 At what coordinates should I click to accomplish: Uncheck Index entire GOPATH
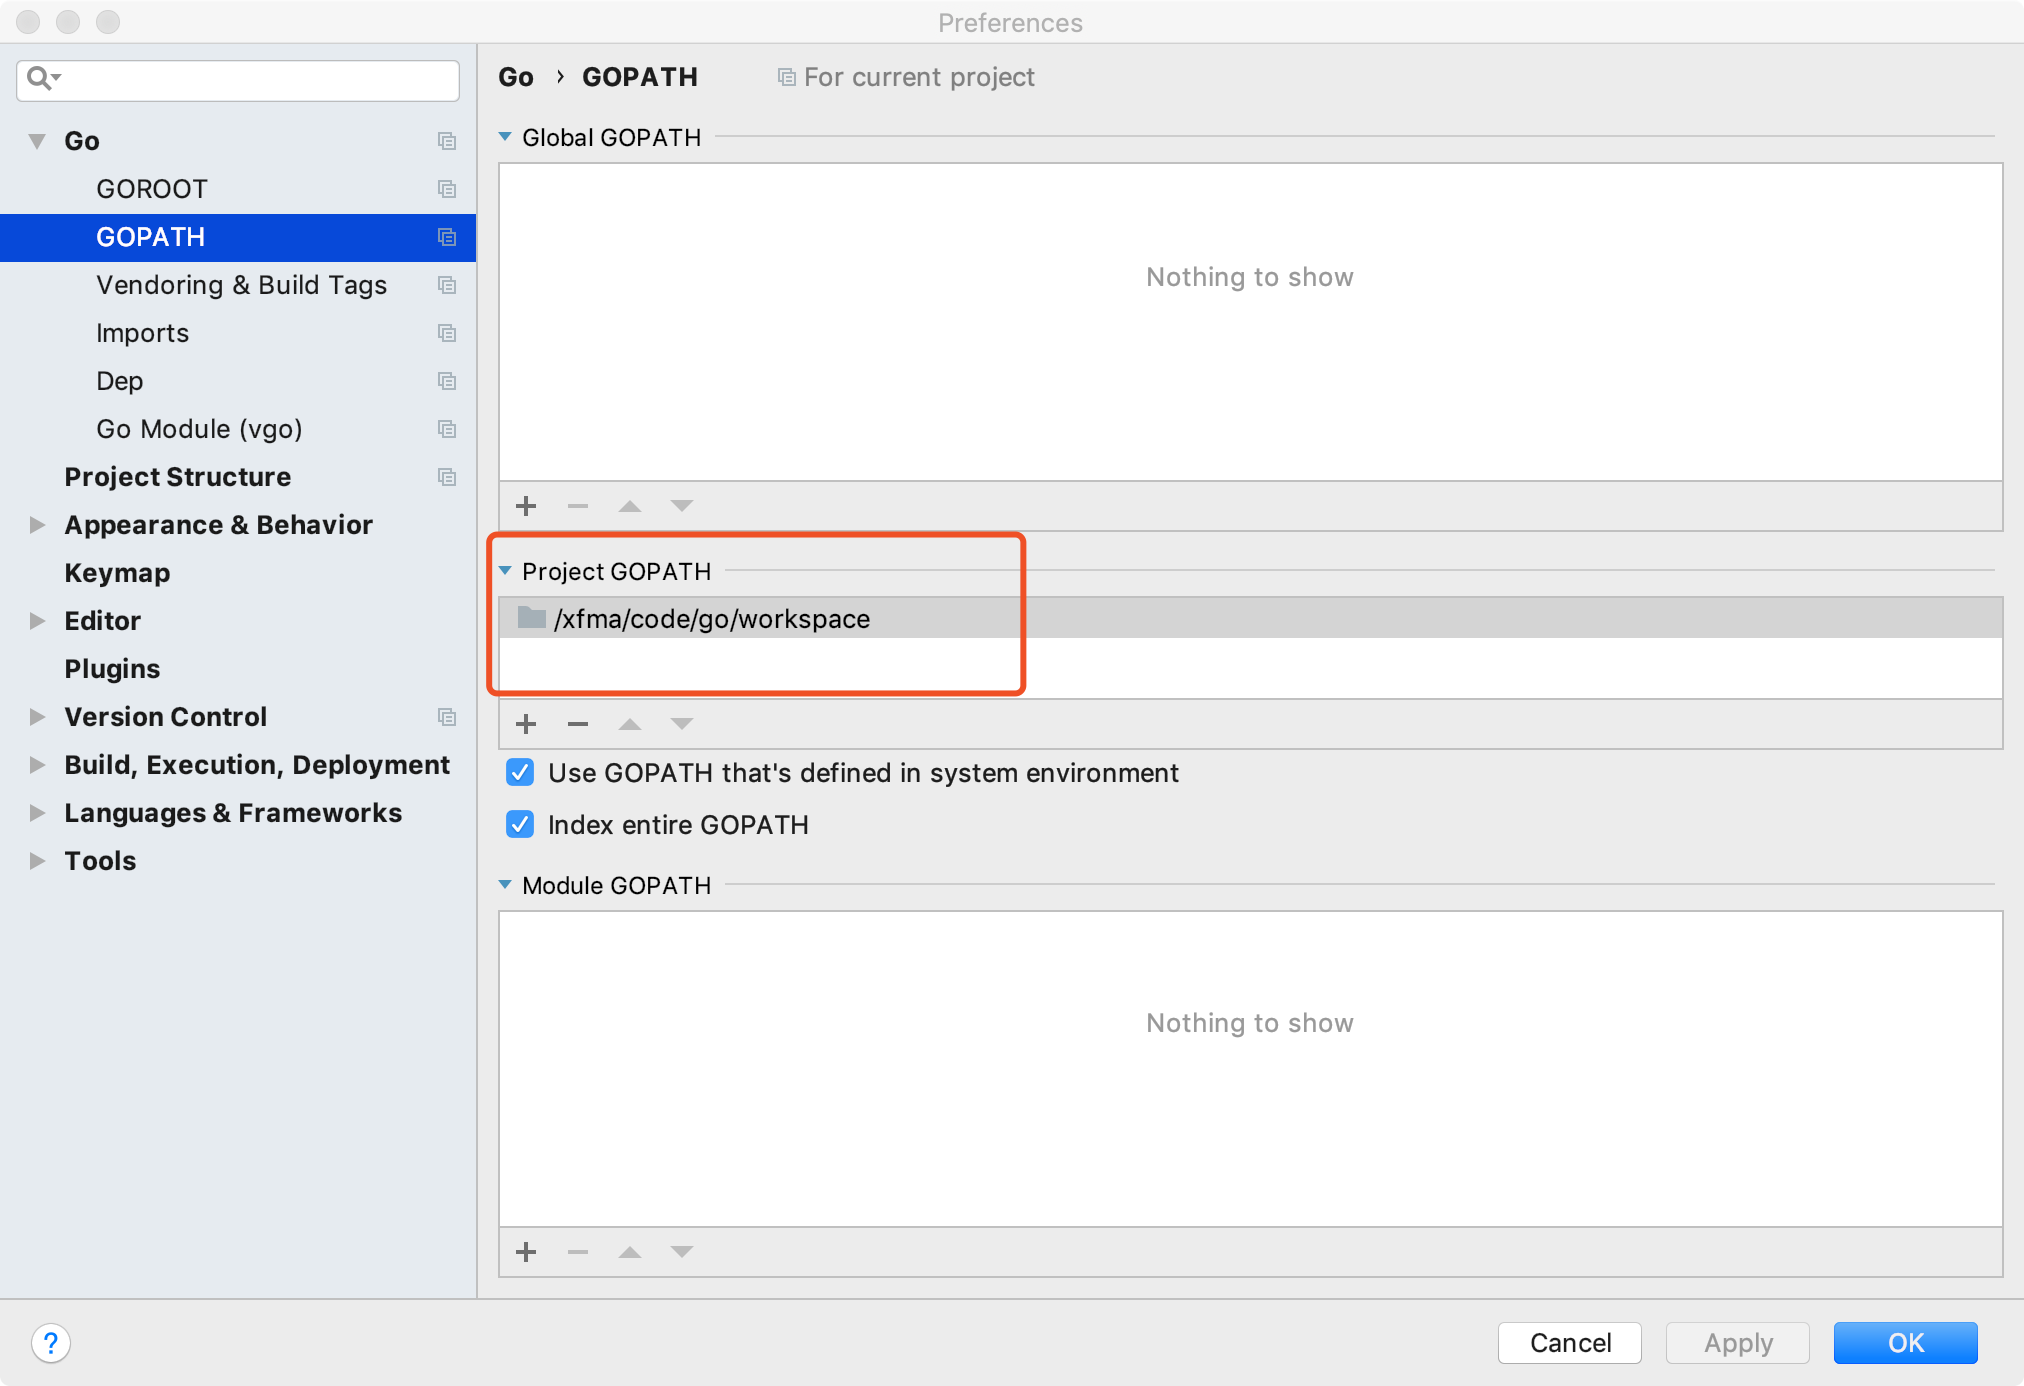coord(520,825)
